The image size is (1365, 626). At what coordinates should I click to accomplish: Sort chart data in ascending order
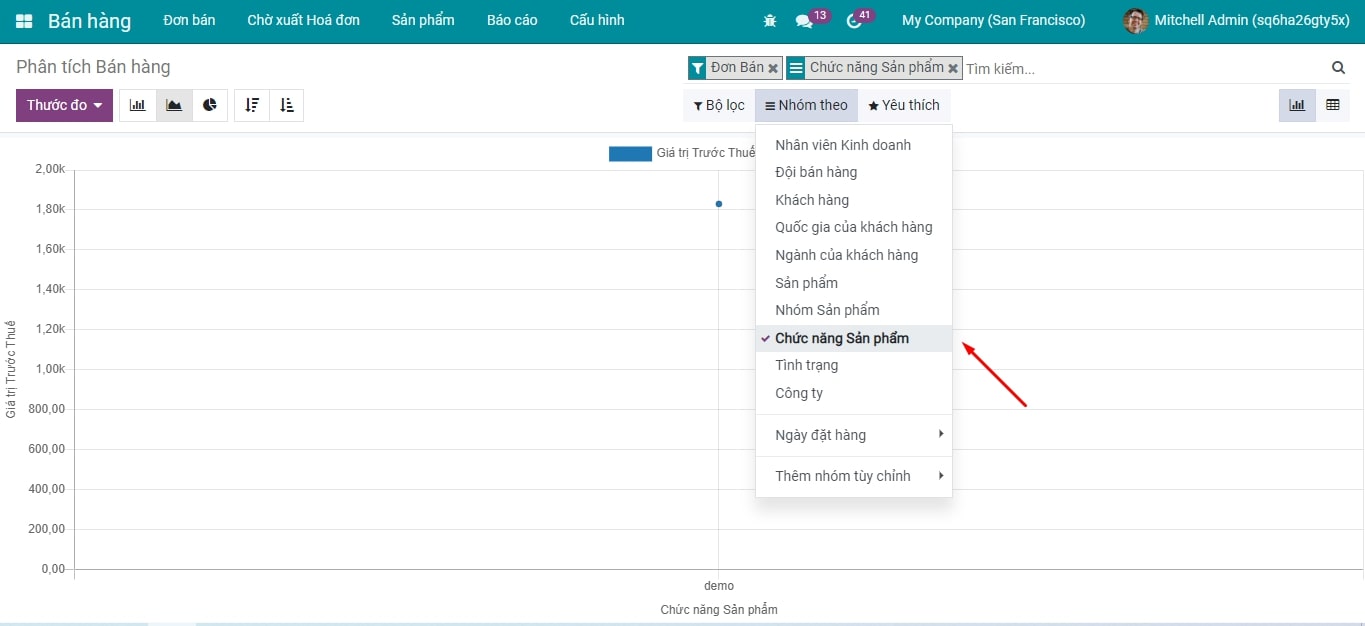click(x=287, y=105)
